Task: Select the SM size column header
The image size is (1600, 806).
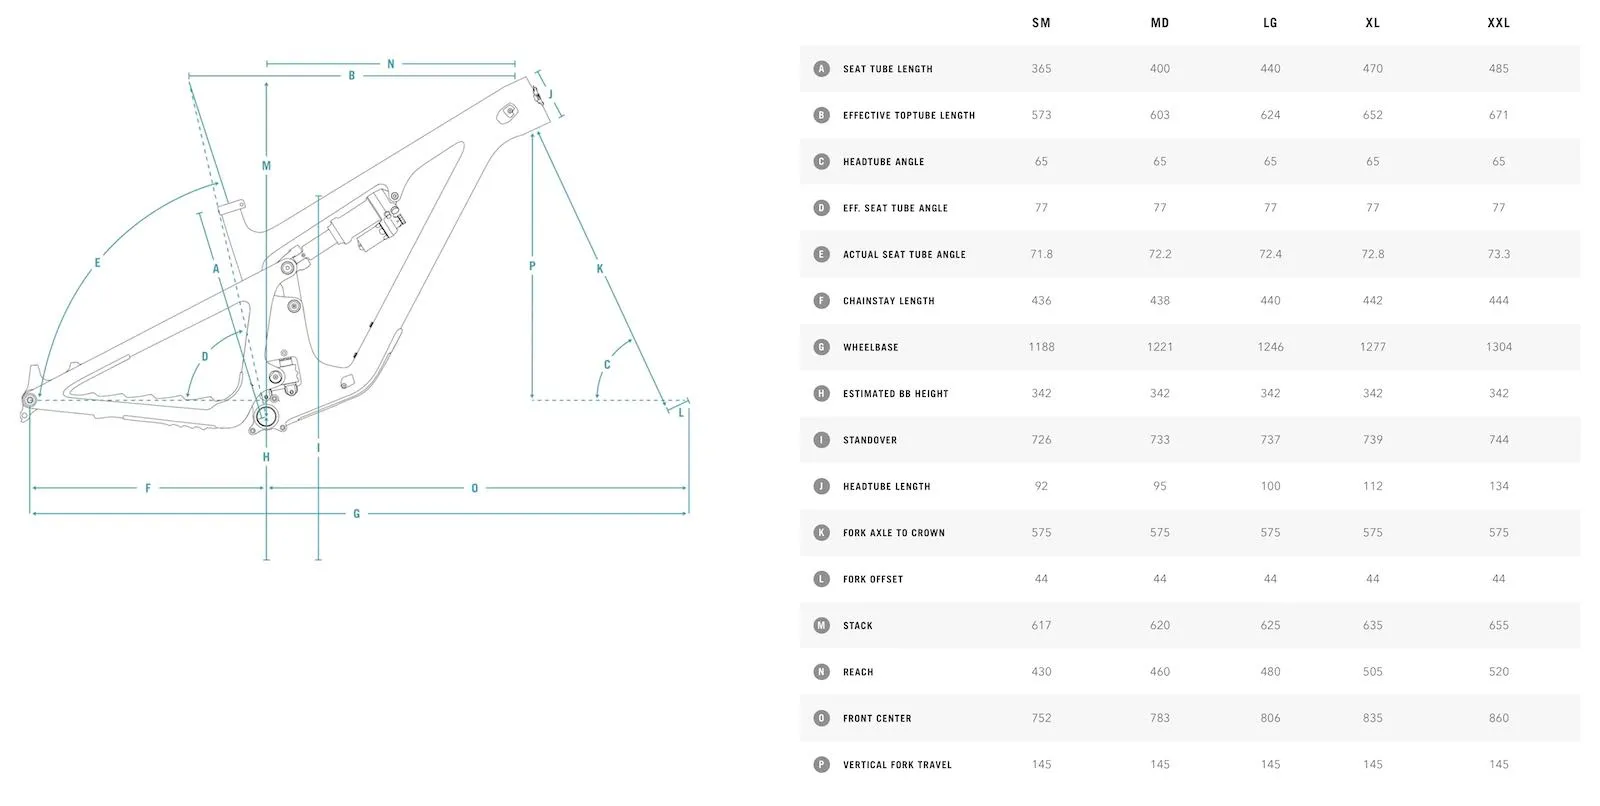Action: pyautogui.click(x=1041, y=23)
